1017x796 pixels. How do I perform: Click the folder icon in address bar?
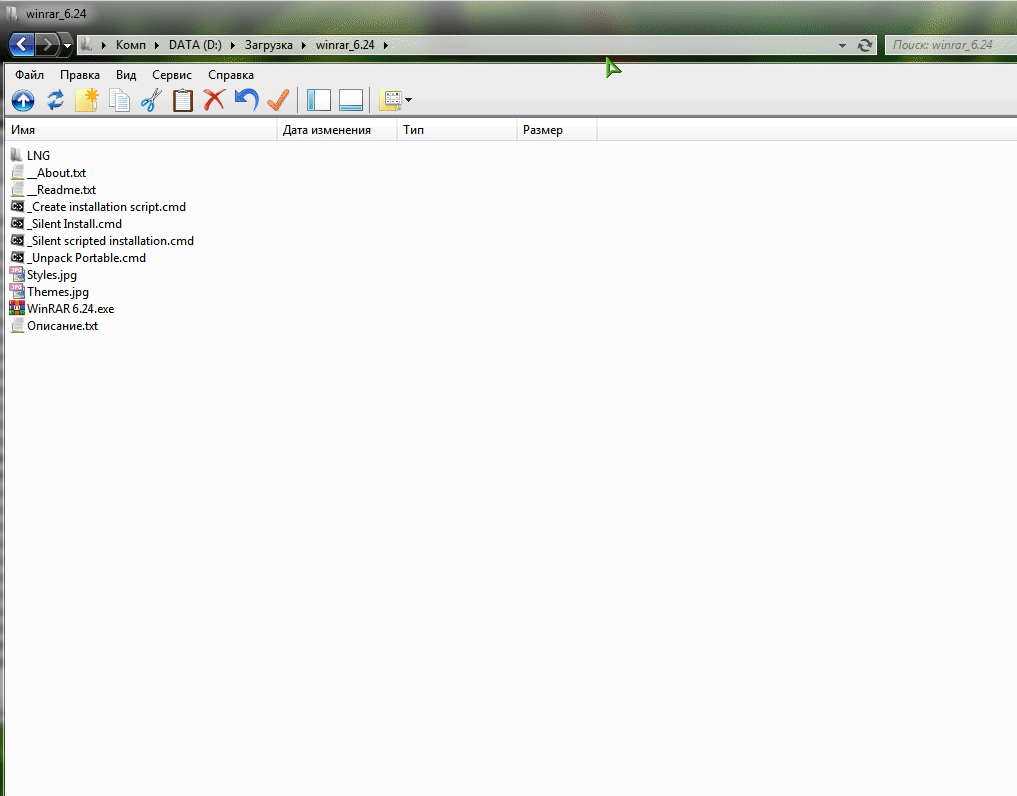(87, 45)
